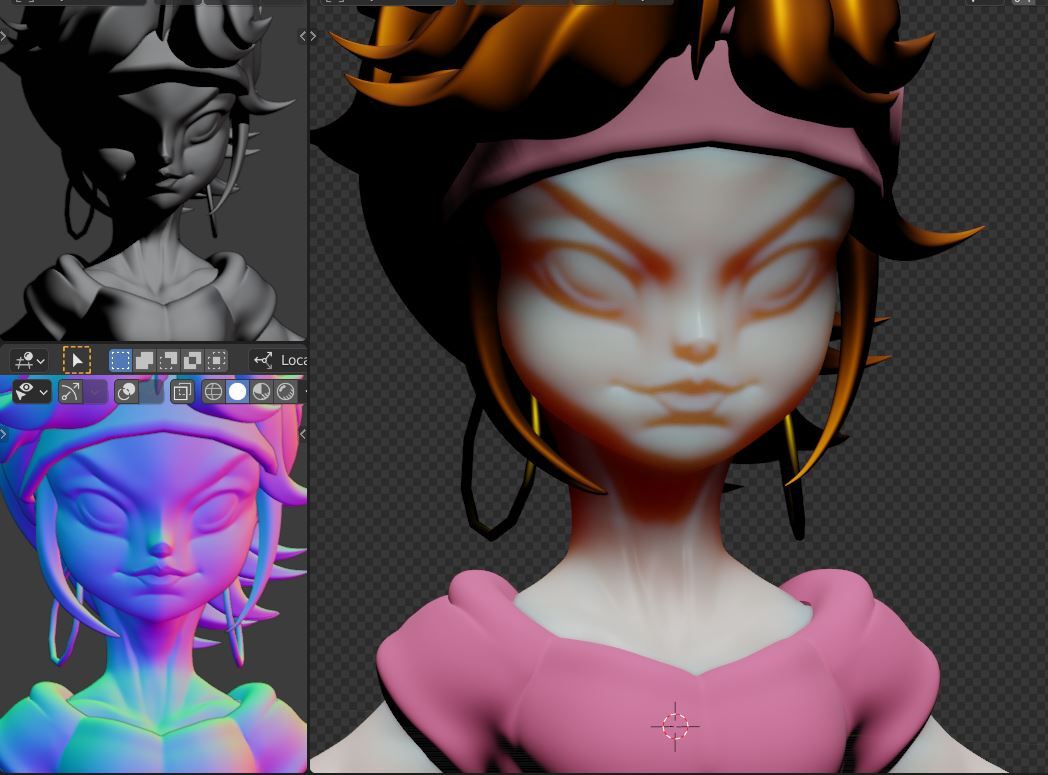Choose the Invert Selection mode icon
The height and width of the screenshot is (775, 1048).
[x=193, y=360]
